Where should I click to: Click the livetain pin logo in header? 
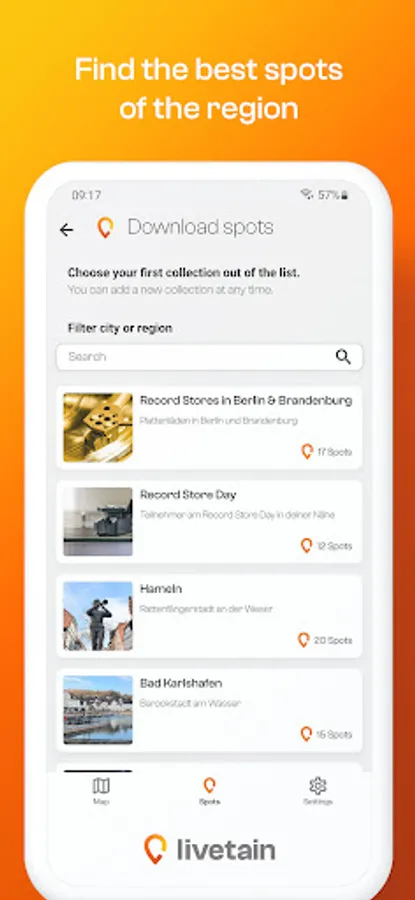(104, 228)
